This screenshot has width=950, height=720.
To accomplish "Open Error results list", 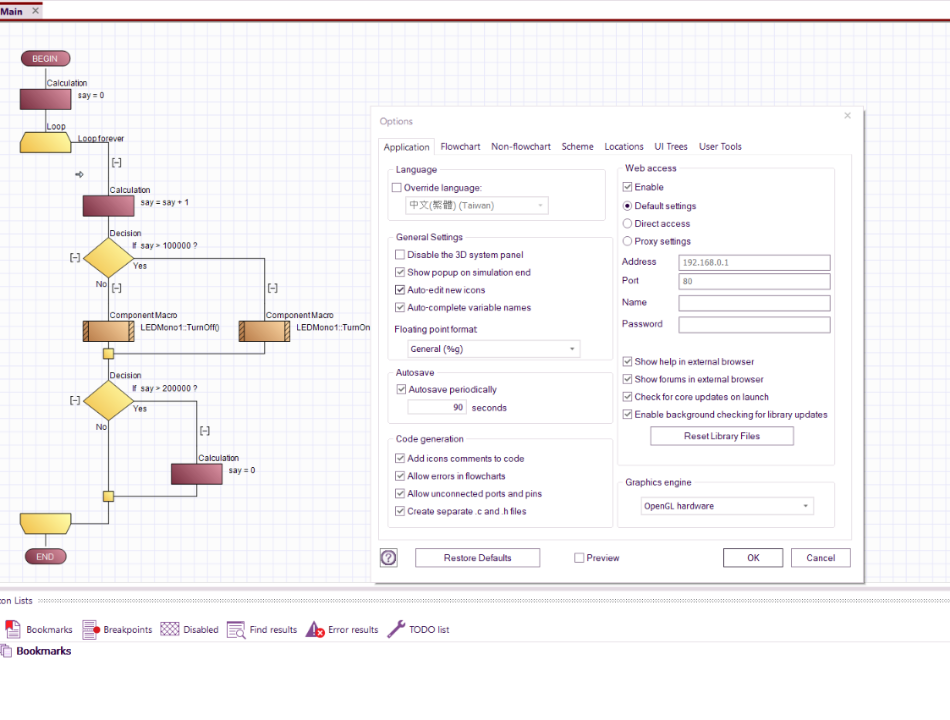I will [x=342, y=630].
